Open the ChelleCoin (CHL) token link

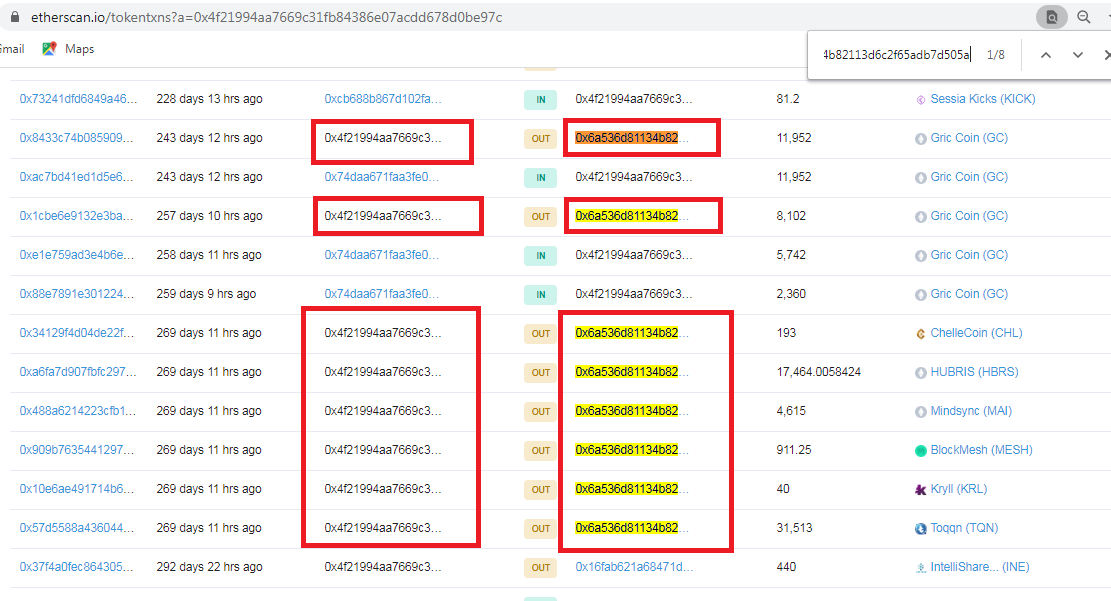[x=976, y=332]
